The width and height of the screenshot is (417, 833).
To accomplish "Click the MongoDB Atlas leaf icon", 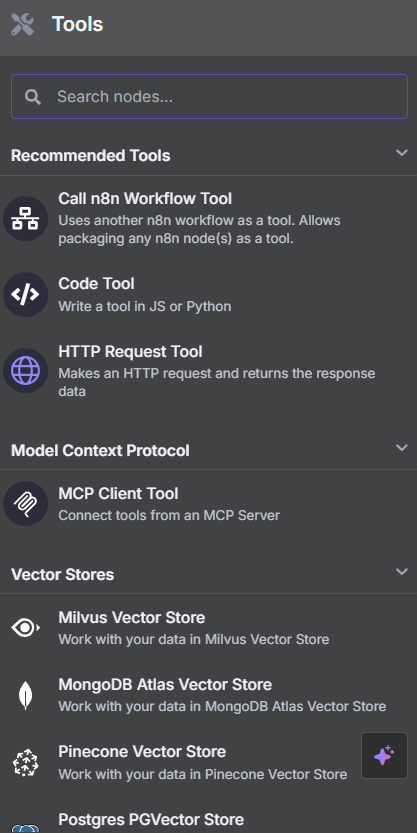I will (25, 695).
